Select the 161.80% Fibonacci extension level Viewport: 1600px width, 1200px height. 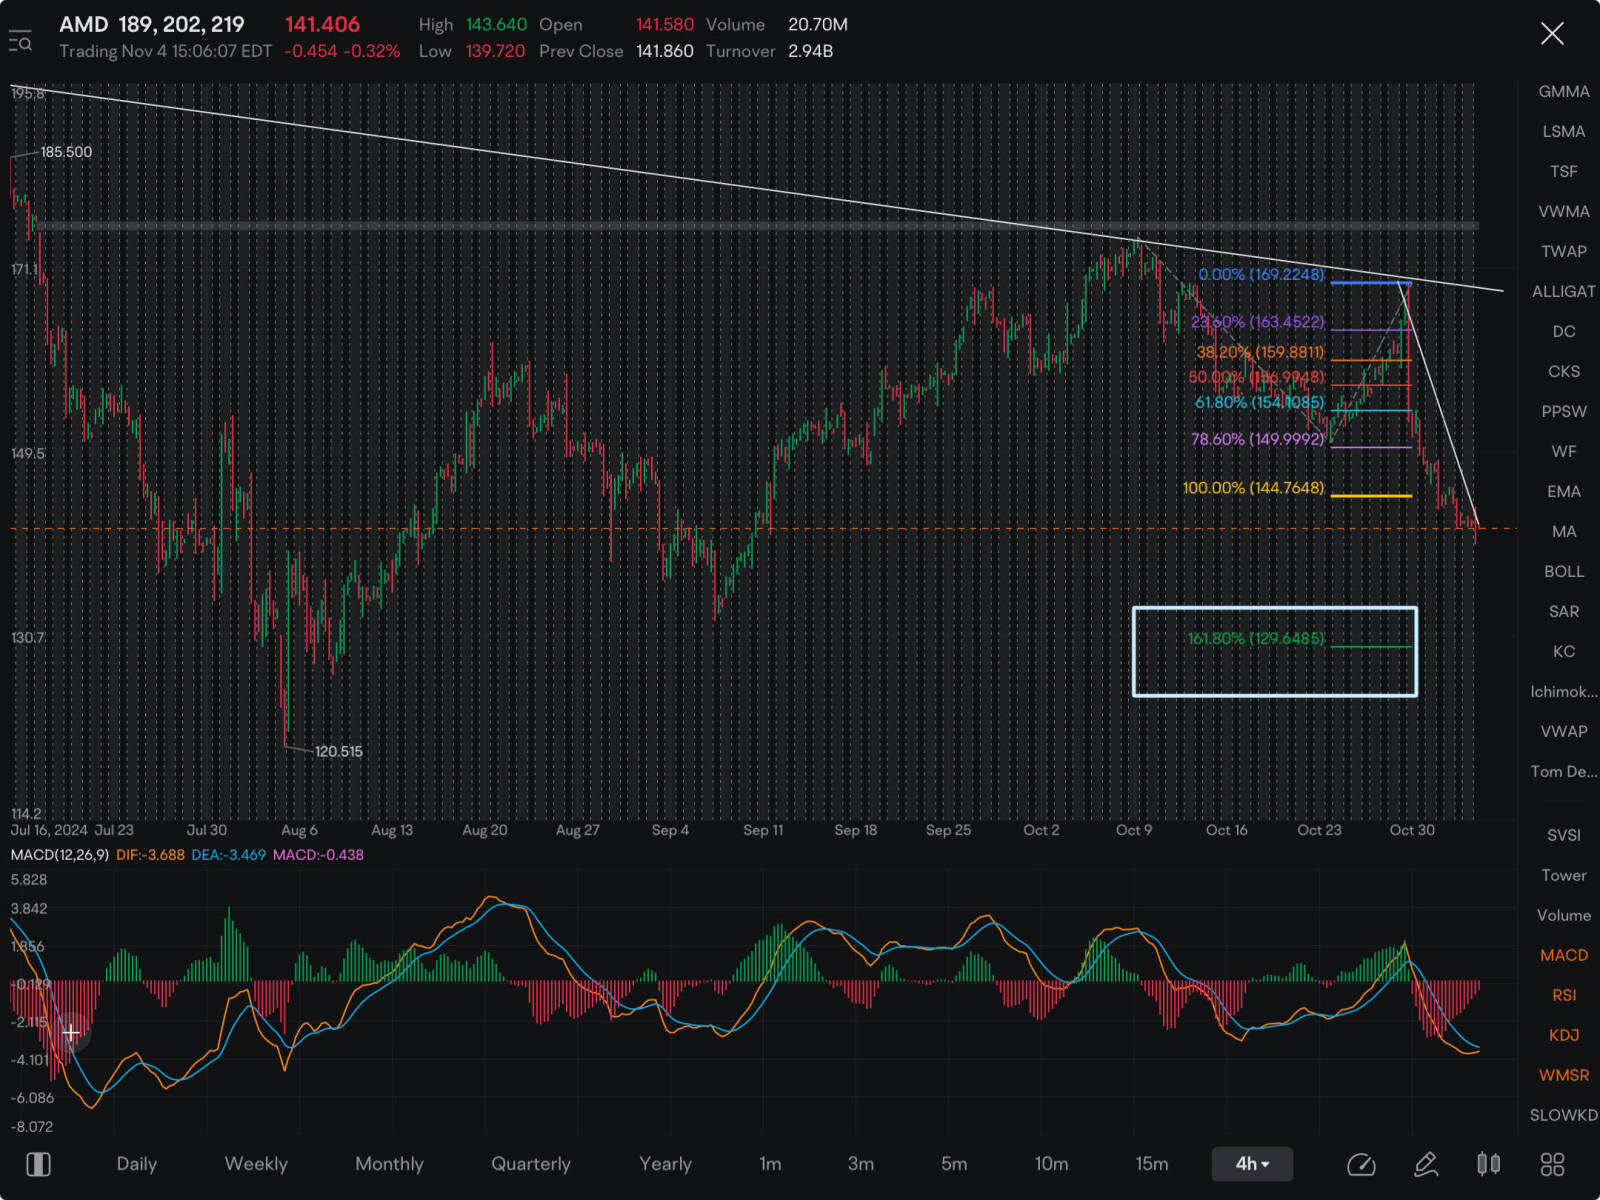click(x=1256, y=638)
